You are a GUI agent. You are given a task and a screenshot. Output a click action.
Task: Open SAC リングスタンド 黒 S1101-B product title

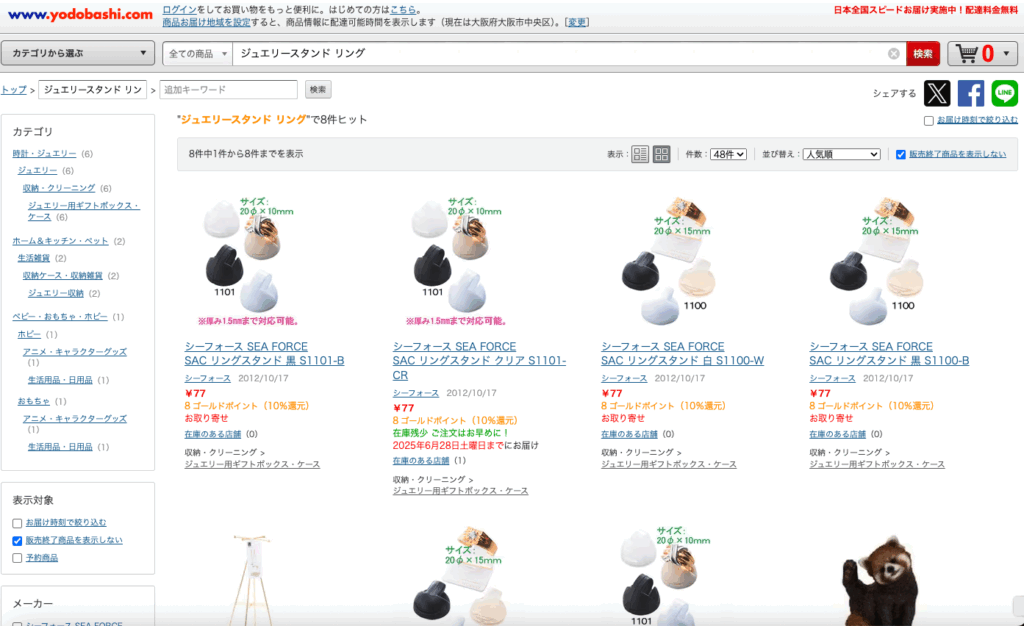pos(264,354)
